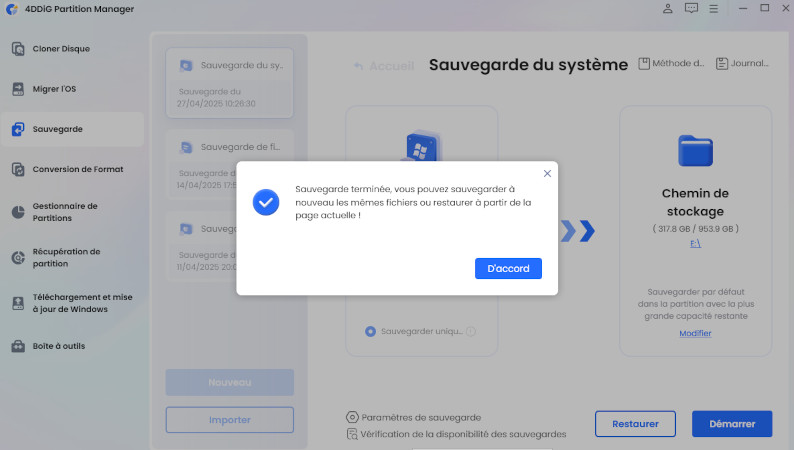Click the 4DDiG app logo
Viewport: 794px width, 450px height.
coord(12,9)
